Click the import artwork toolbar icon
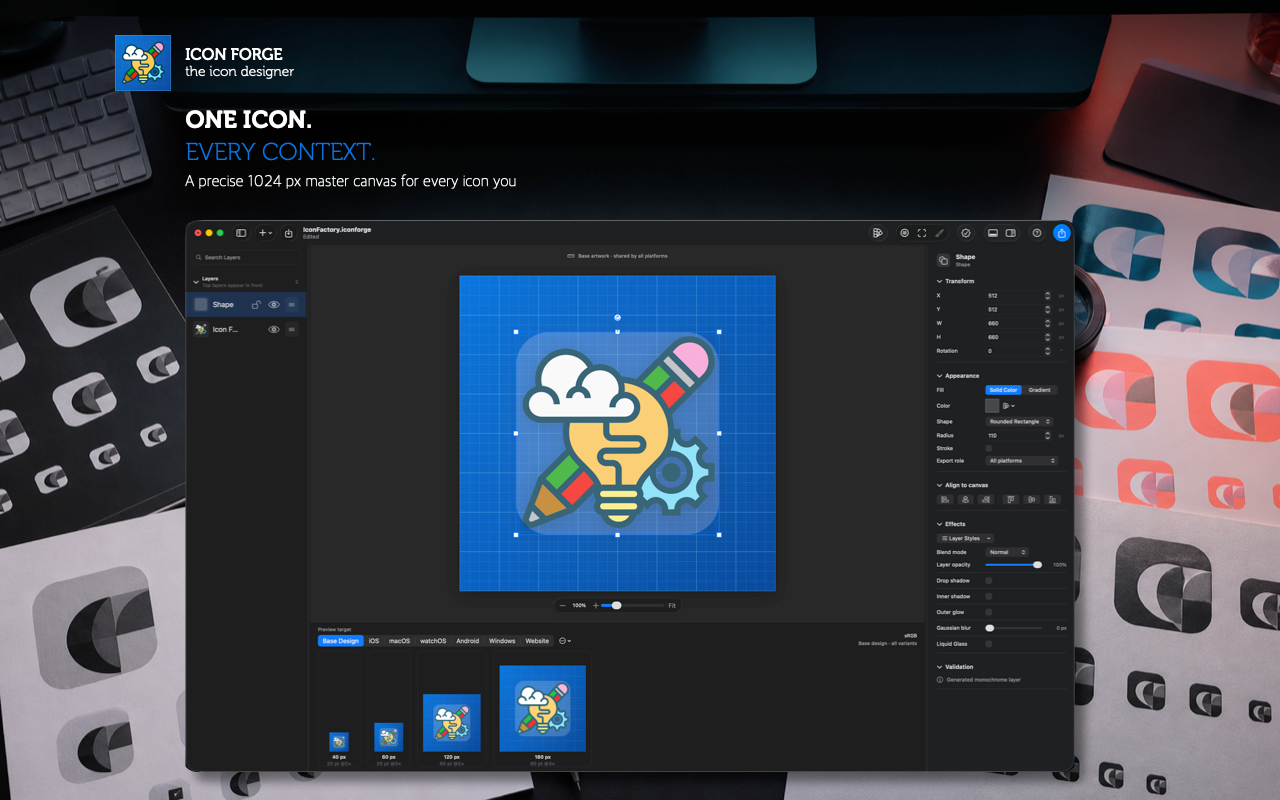Screen dimensions: 1280x800 [289, 233]
